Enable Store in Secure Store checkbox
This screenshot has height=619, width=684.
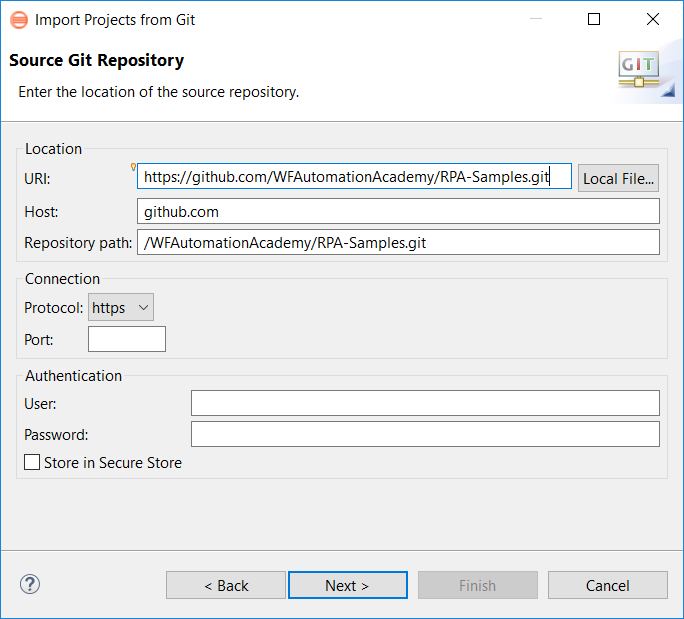click(x=32, y=462)
